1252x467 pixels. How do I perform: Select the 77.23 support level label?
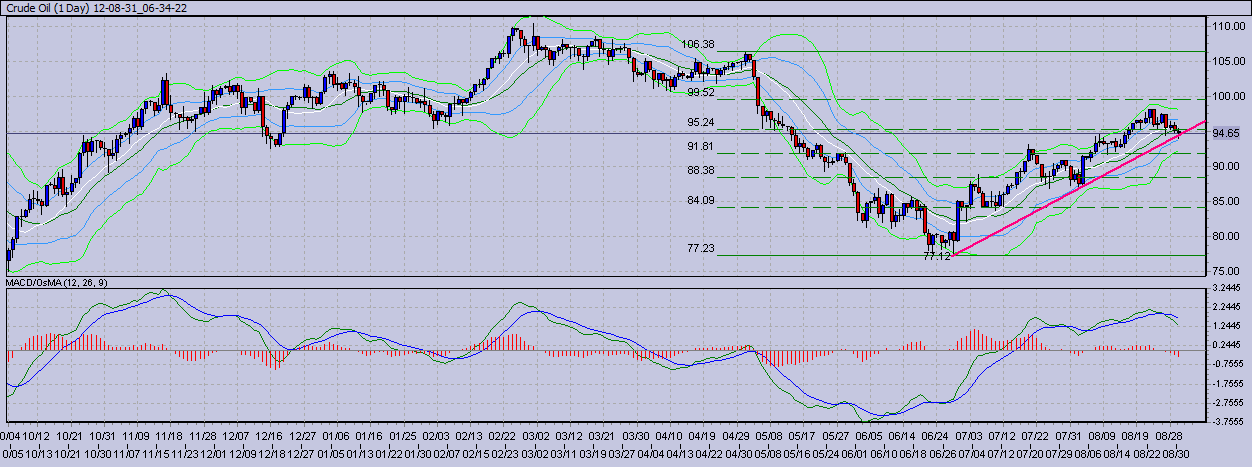point(701,248)
